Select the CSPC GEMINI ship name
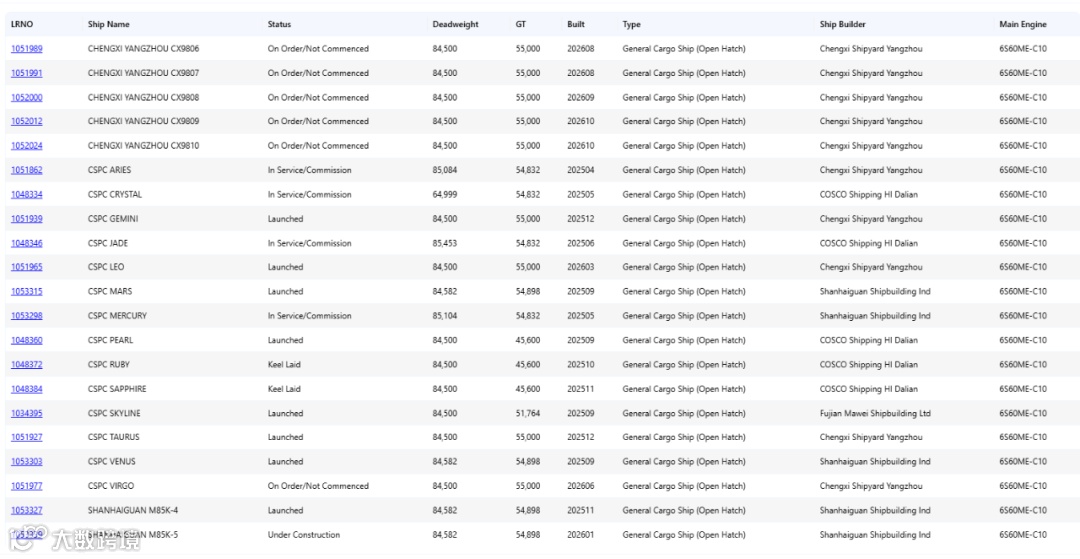The height and width of the screenshot is (559, 1080). coord(113,219)
